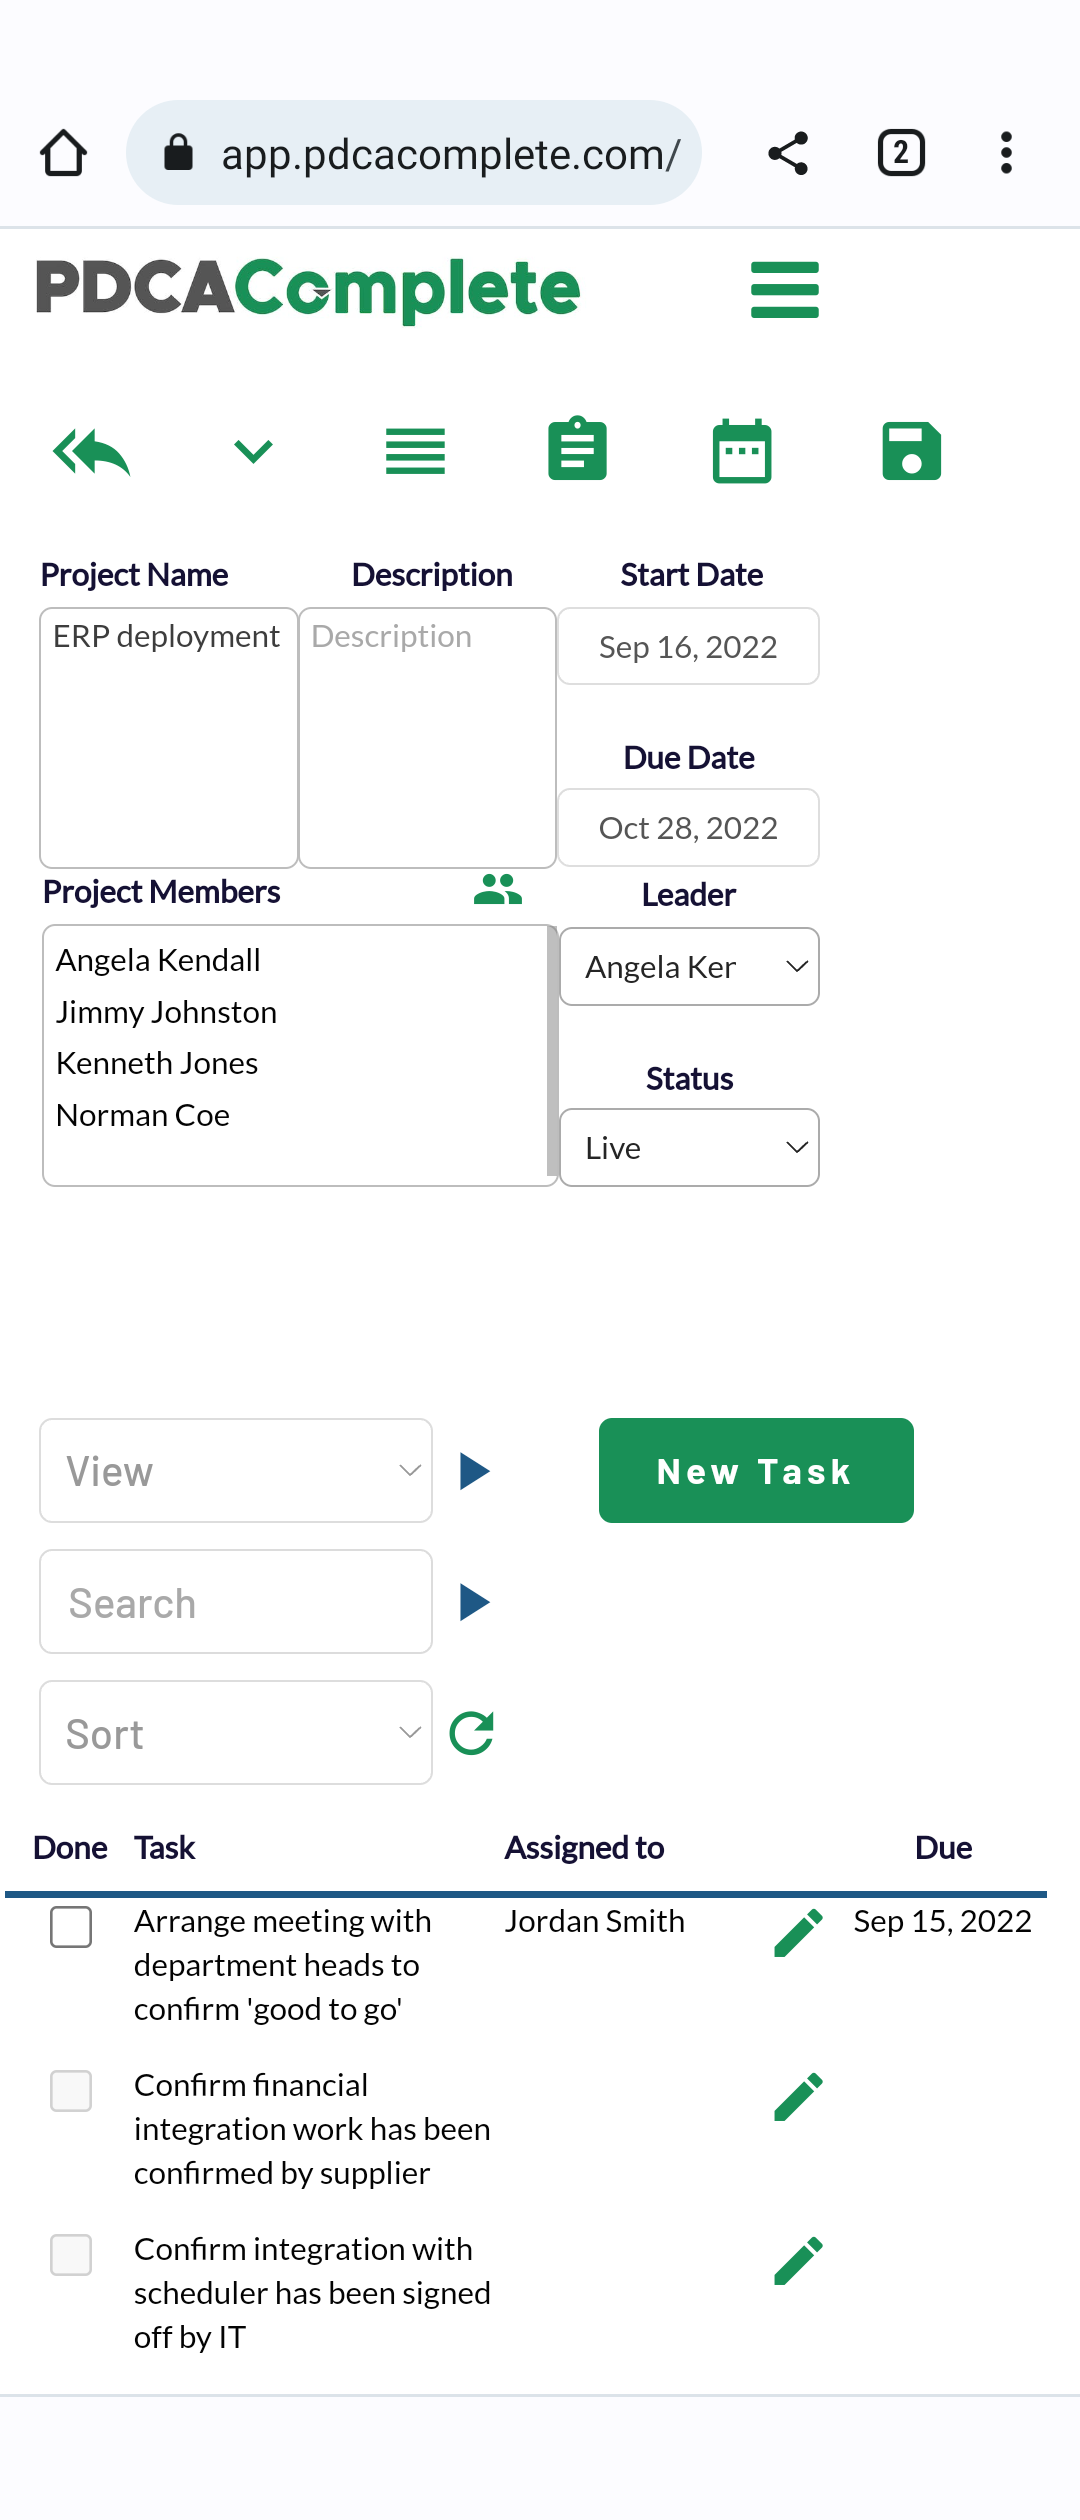Viewport: 1080px width, 2520px height.
Task: Click the New Task button
Action: 756,1470
